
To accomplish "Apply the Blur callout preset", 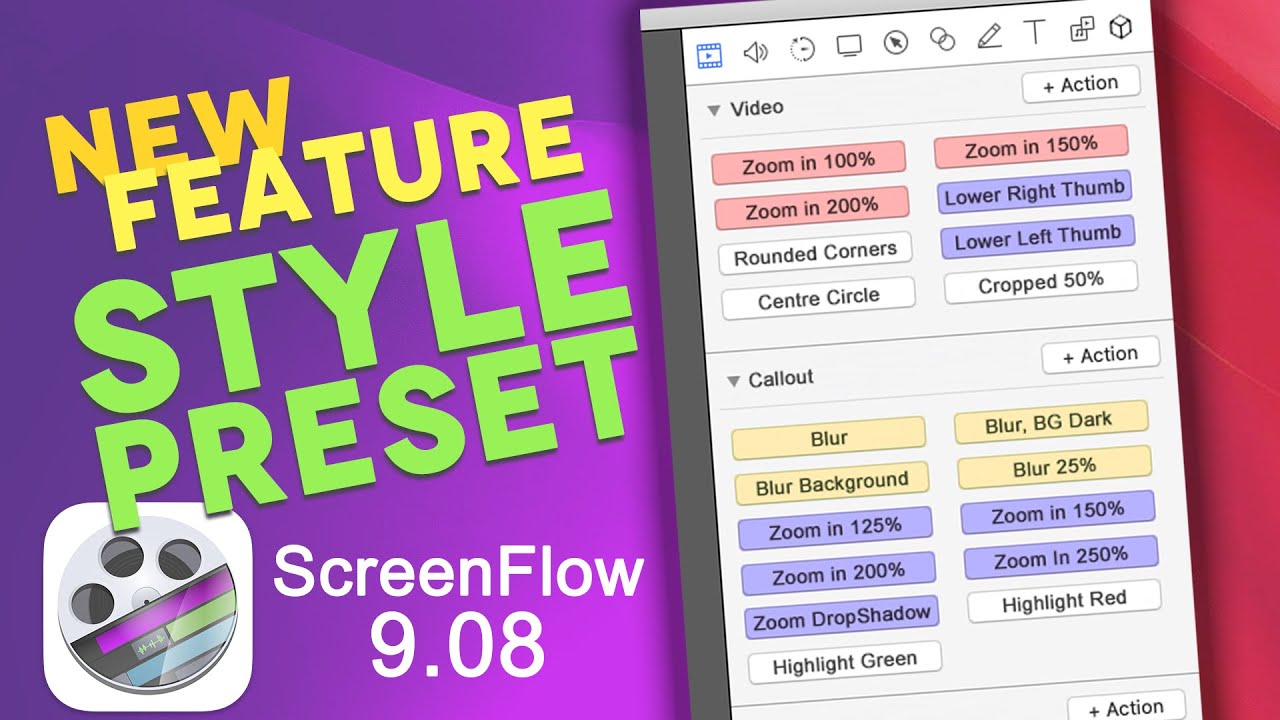I will click(829, 438).
